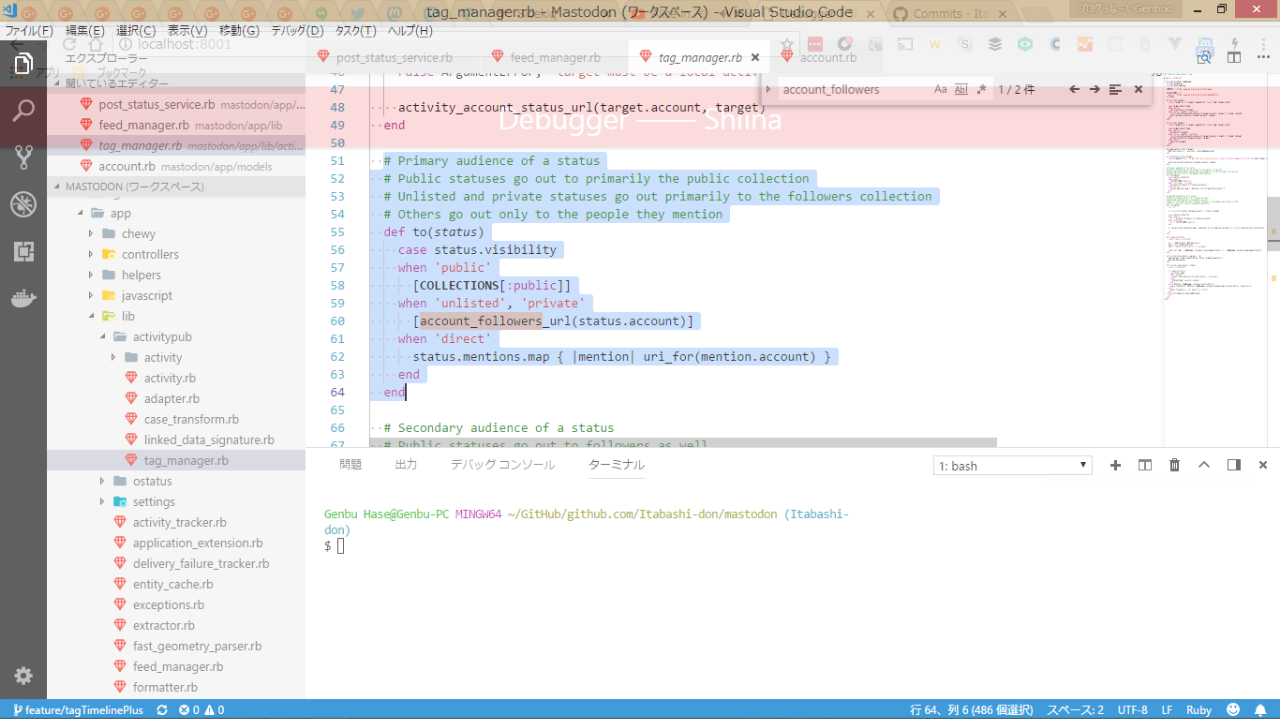Switch to the feed_manager.rb editor tab
The image size is (1280, 719).
pos(554,58)
